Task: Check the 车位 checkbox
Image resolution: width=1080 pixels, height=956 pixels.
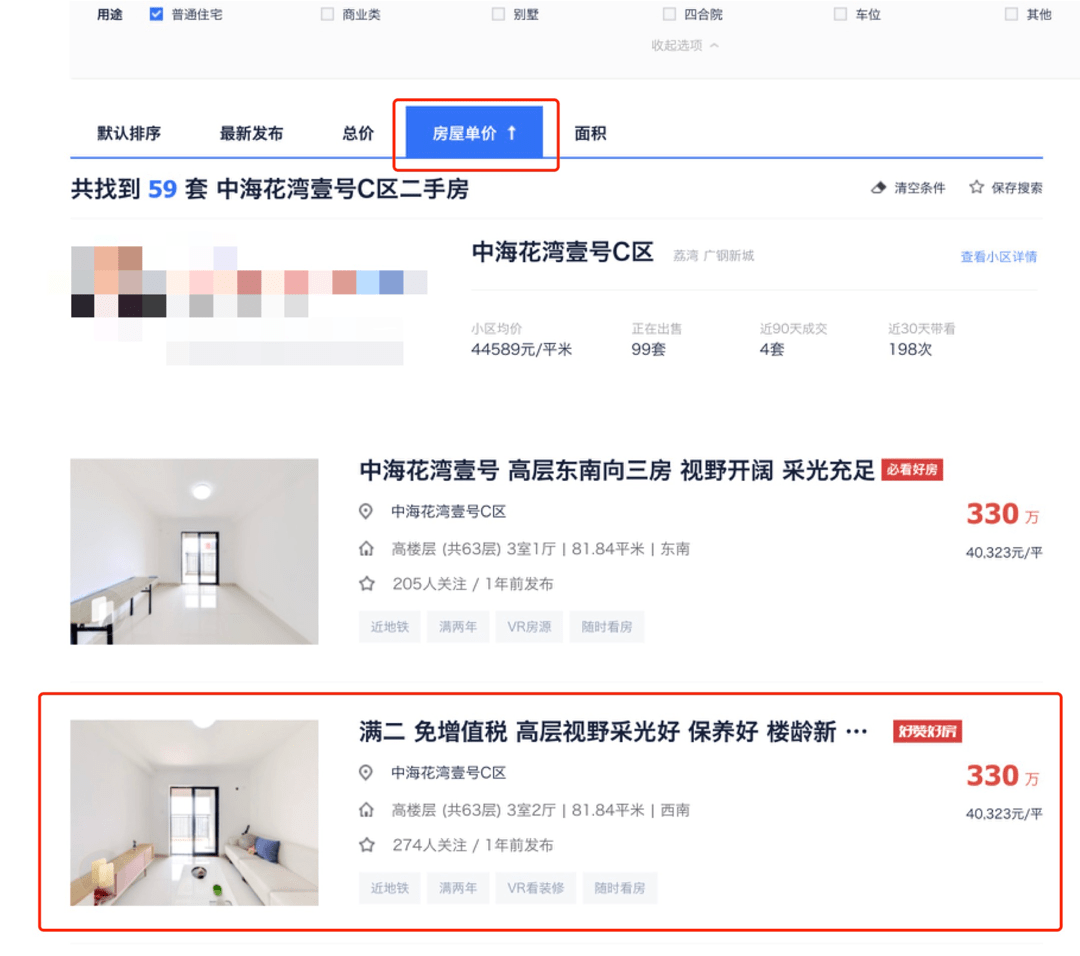Action: coord(840,14)
